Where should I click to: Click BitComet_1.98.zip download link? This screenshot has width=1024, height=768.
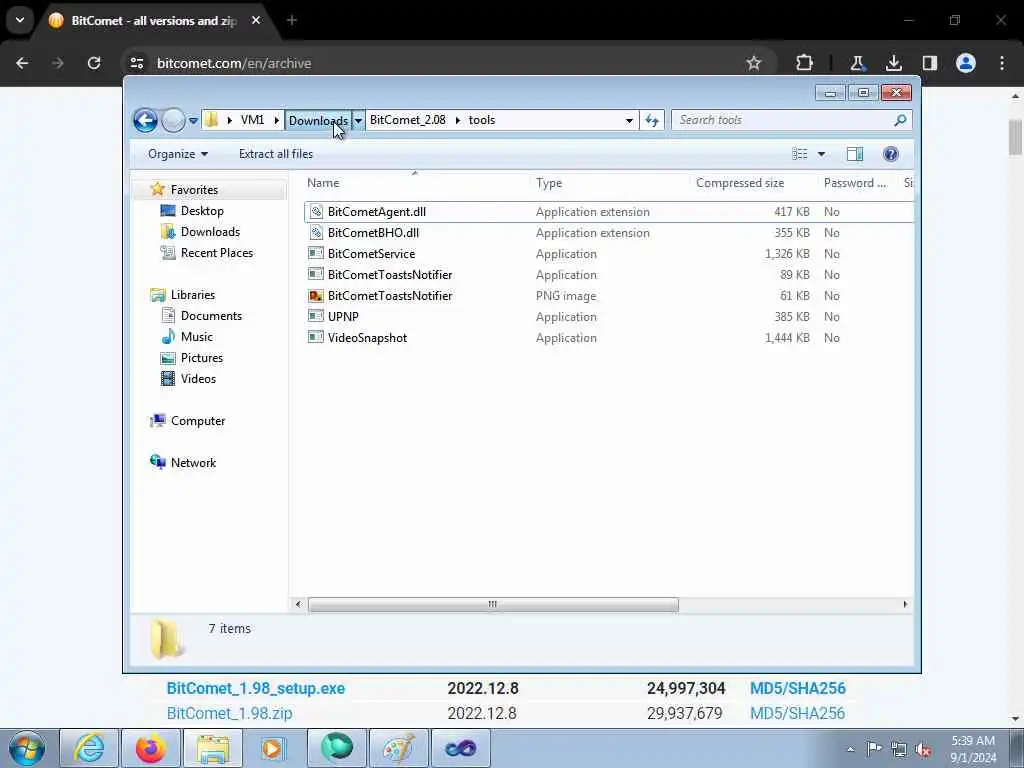tap(229, 713)
